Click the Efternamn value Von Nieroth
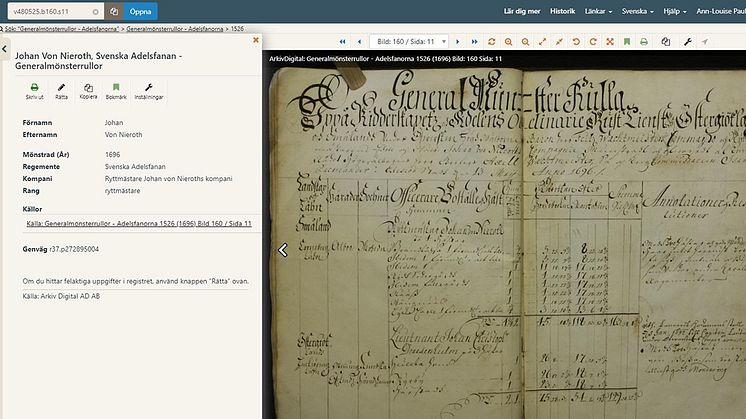 [x=123, y=135]
